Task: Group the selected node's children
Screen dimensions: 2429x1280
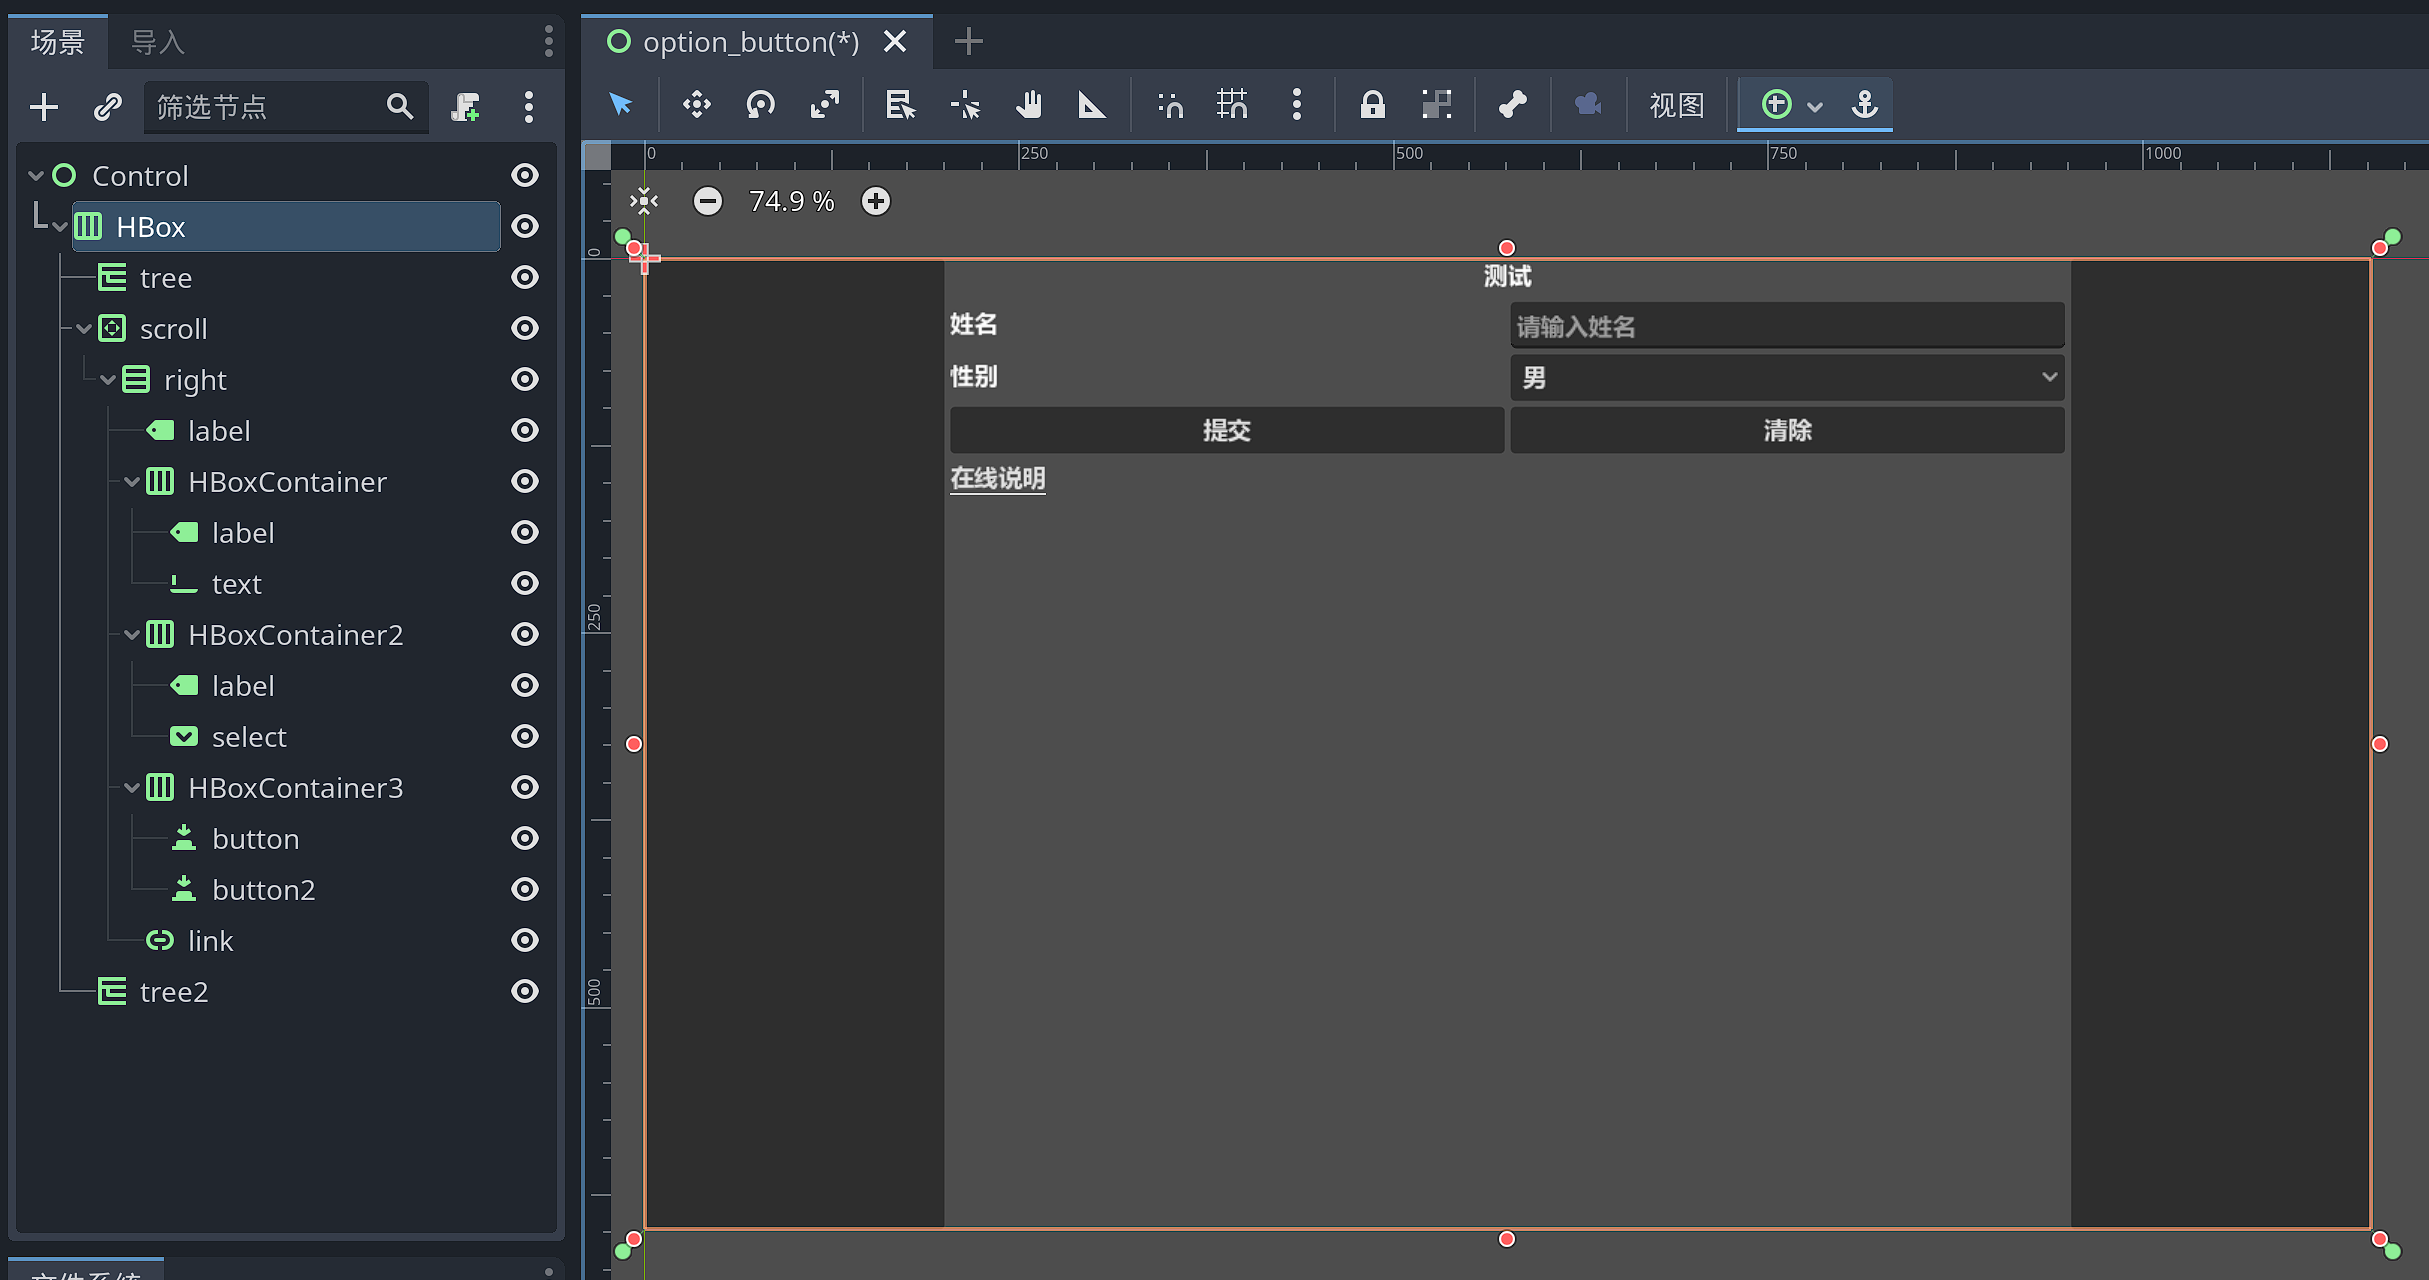Action: tap(1436, 104)
